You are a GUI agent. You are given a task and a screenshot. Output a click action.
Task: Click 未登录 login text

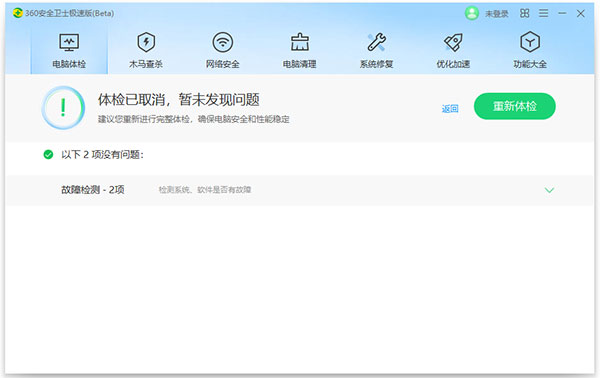click(497, 14)
